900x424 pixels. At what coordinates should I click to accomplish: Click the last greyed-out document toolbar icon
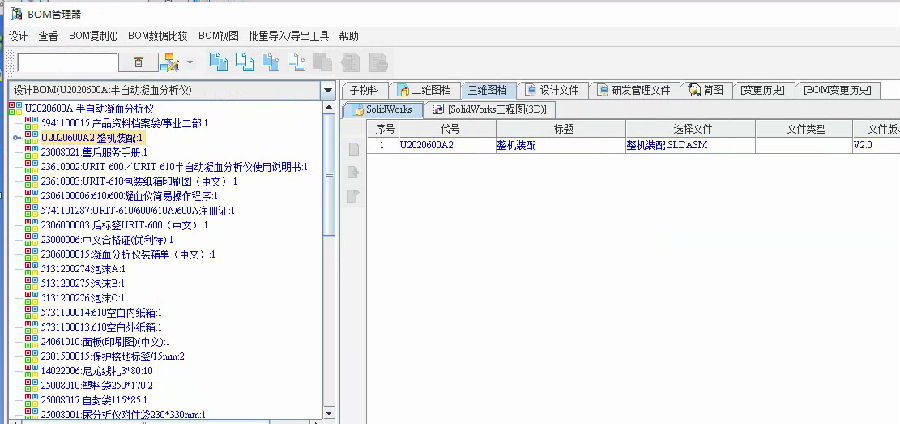click(378, 62)
